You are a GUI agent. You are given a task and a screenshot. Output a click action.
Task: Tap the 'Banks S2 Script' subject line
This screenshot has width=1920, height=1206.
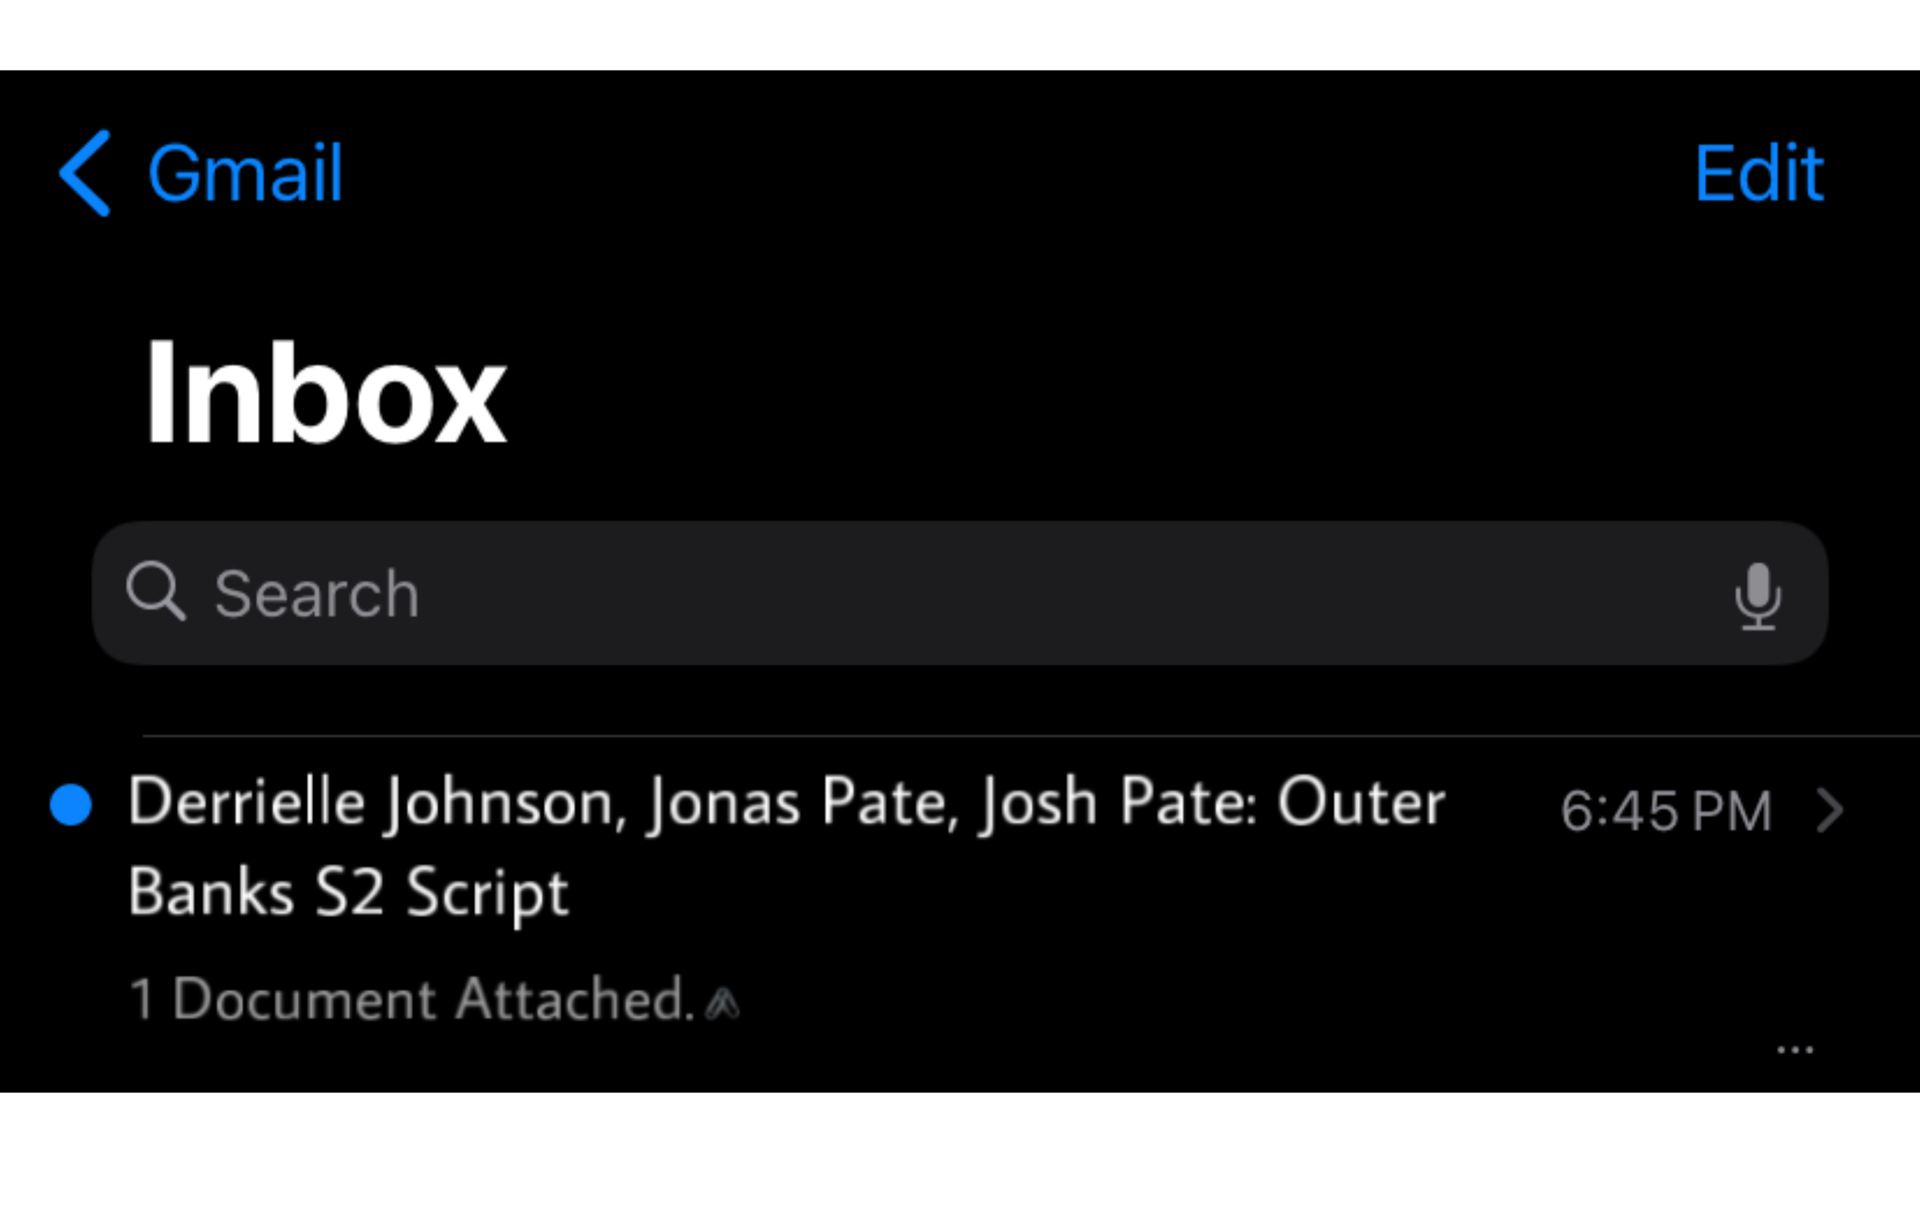[348, 893]
